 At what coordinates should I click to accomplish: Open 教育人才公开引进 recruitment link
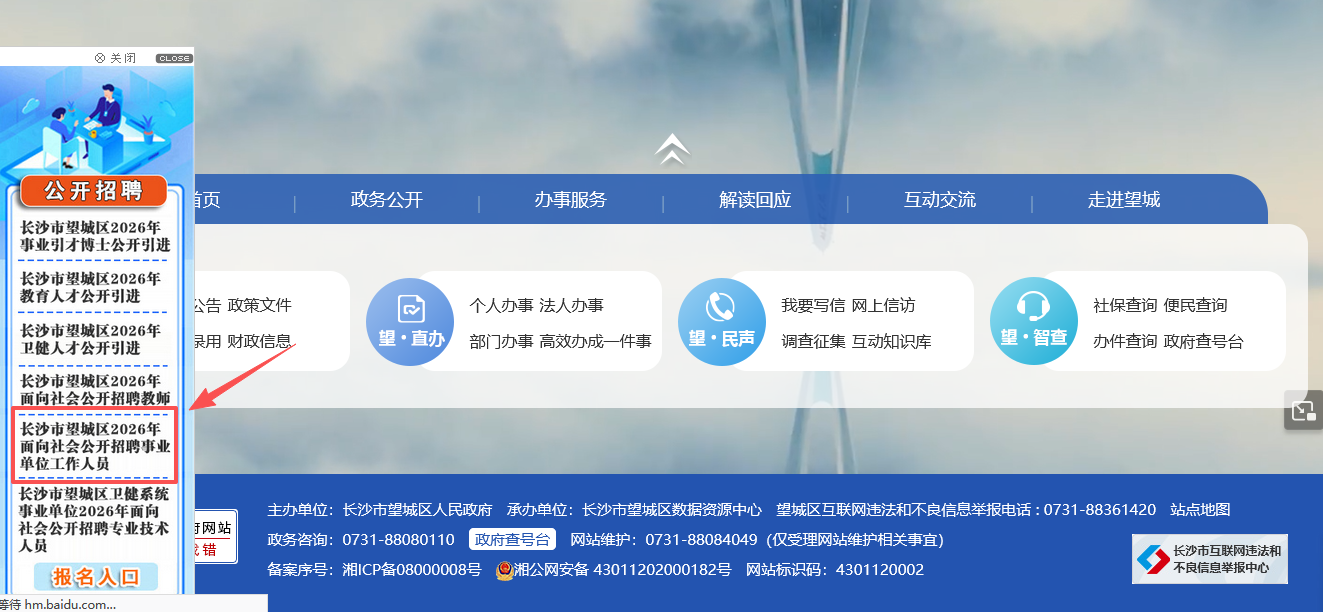click(91, 287)
